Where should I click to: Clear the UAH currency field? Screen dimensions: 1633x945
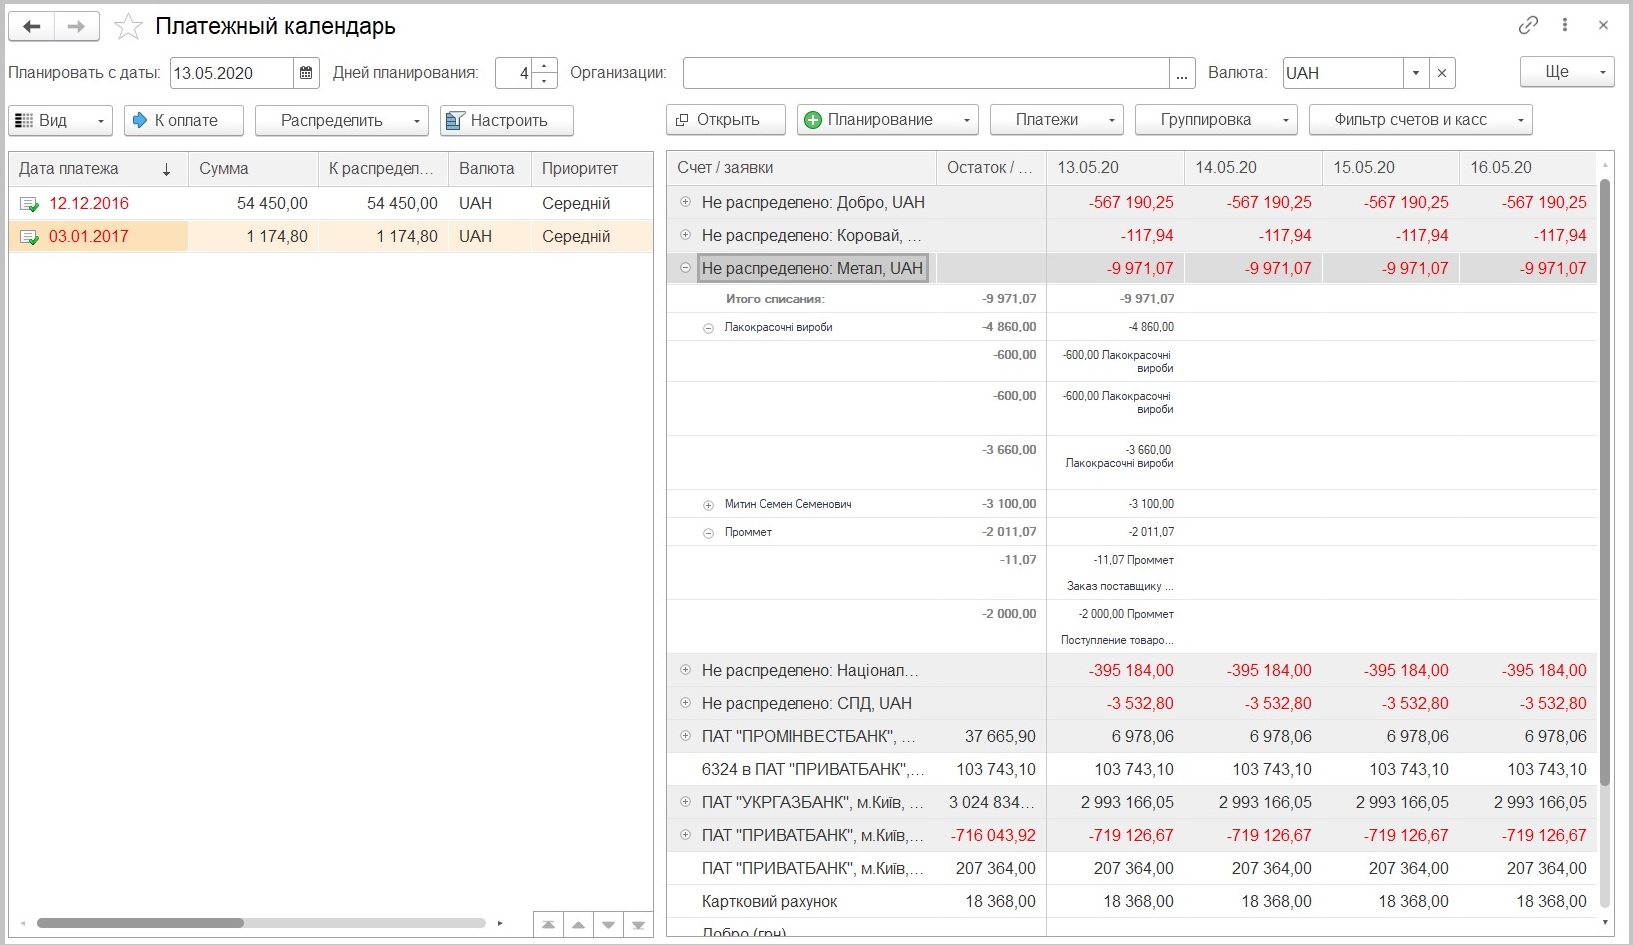pos(1441,73)
